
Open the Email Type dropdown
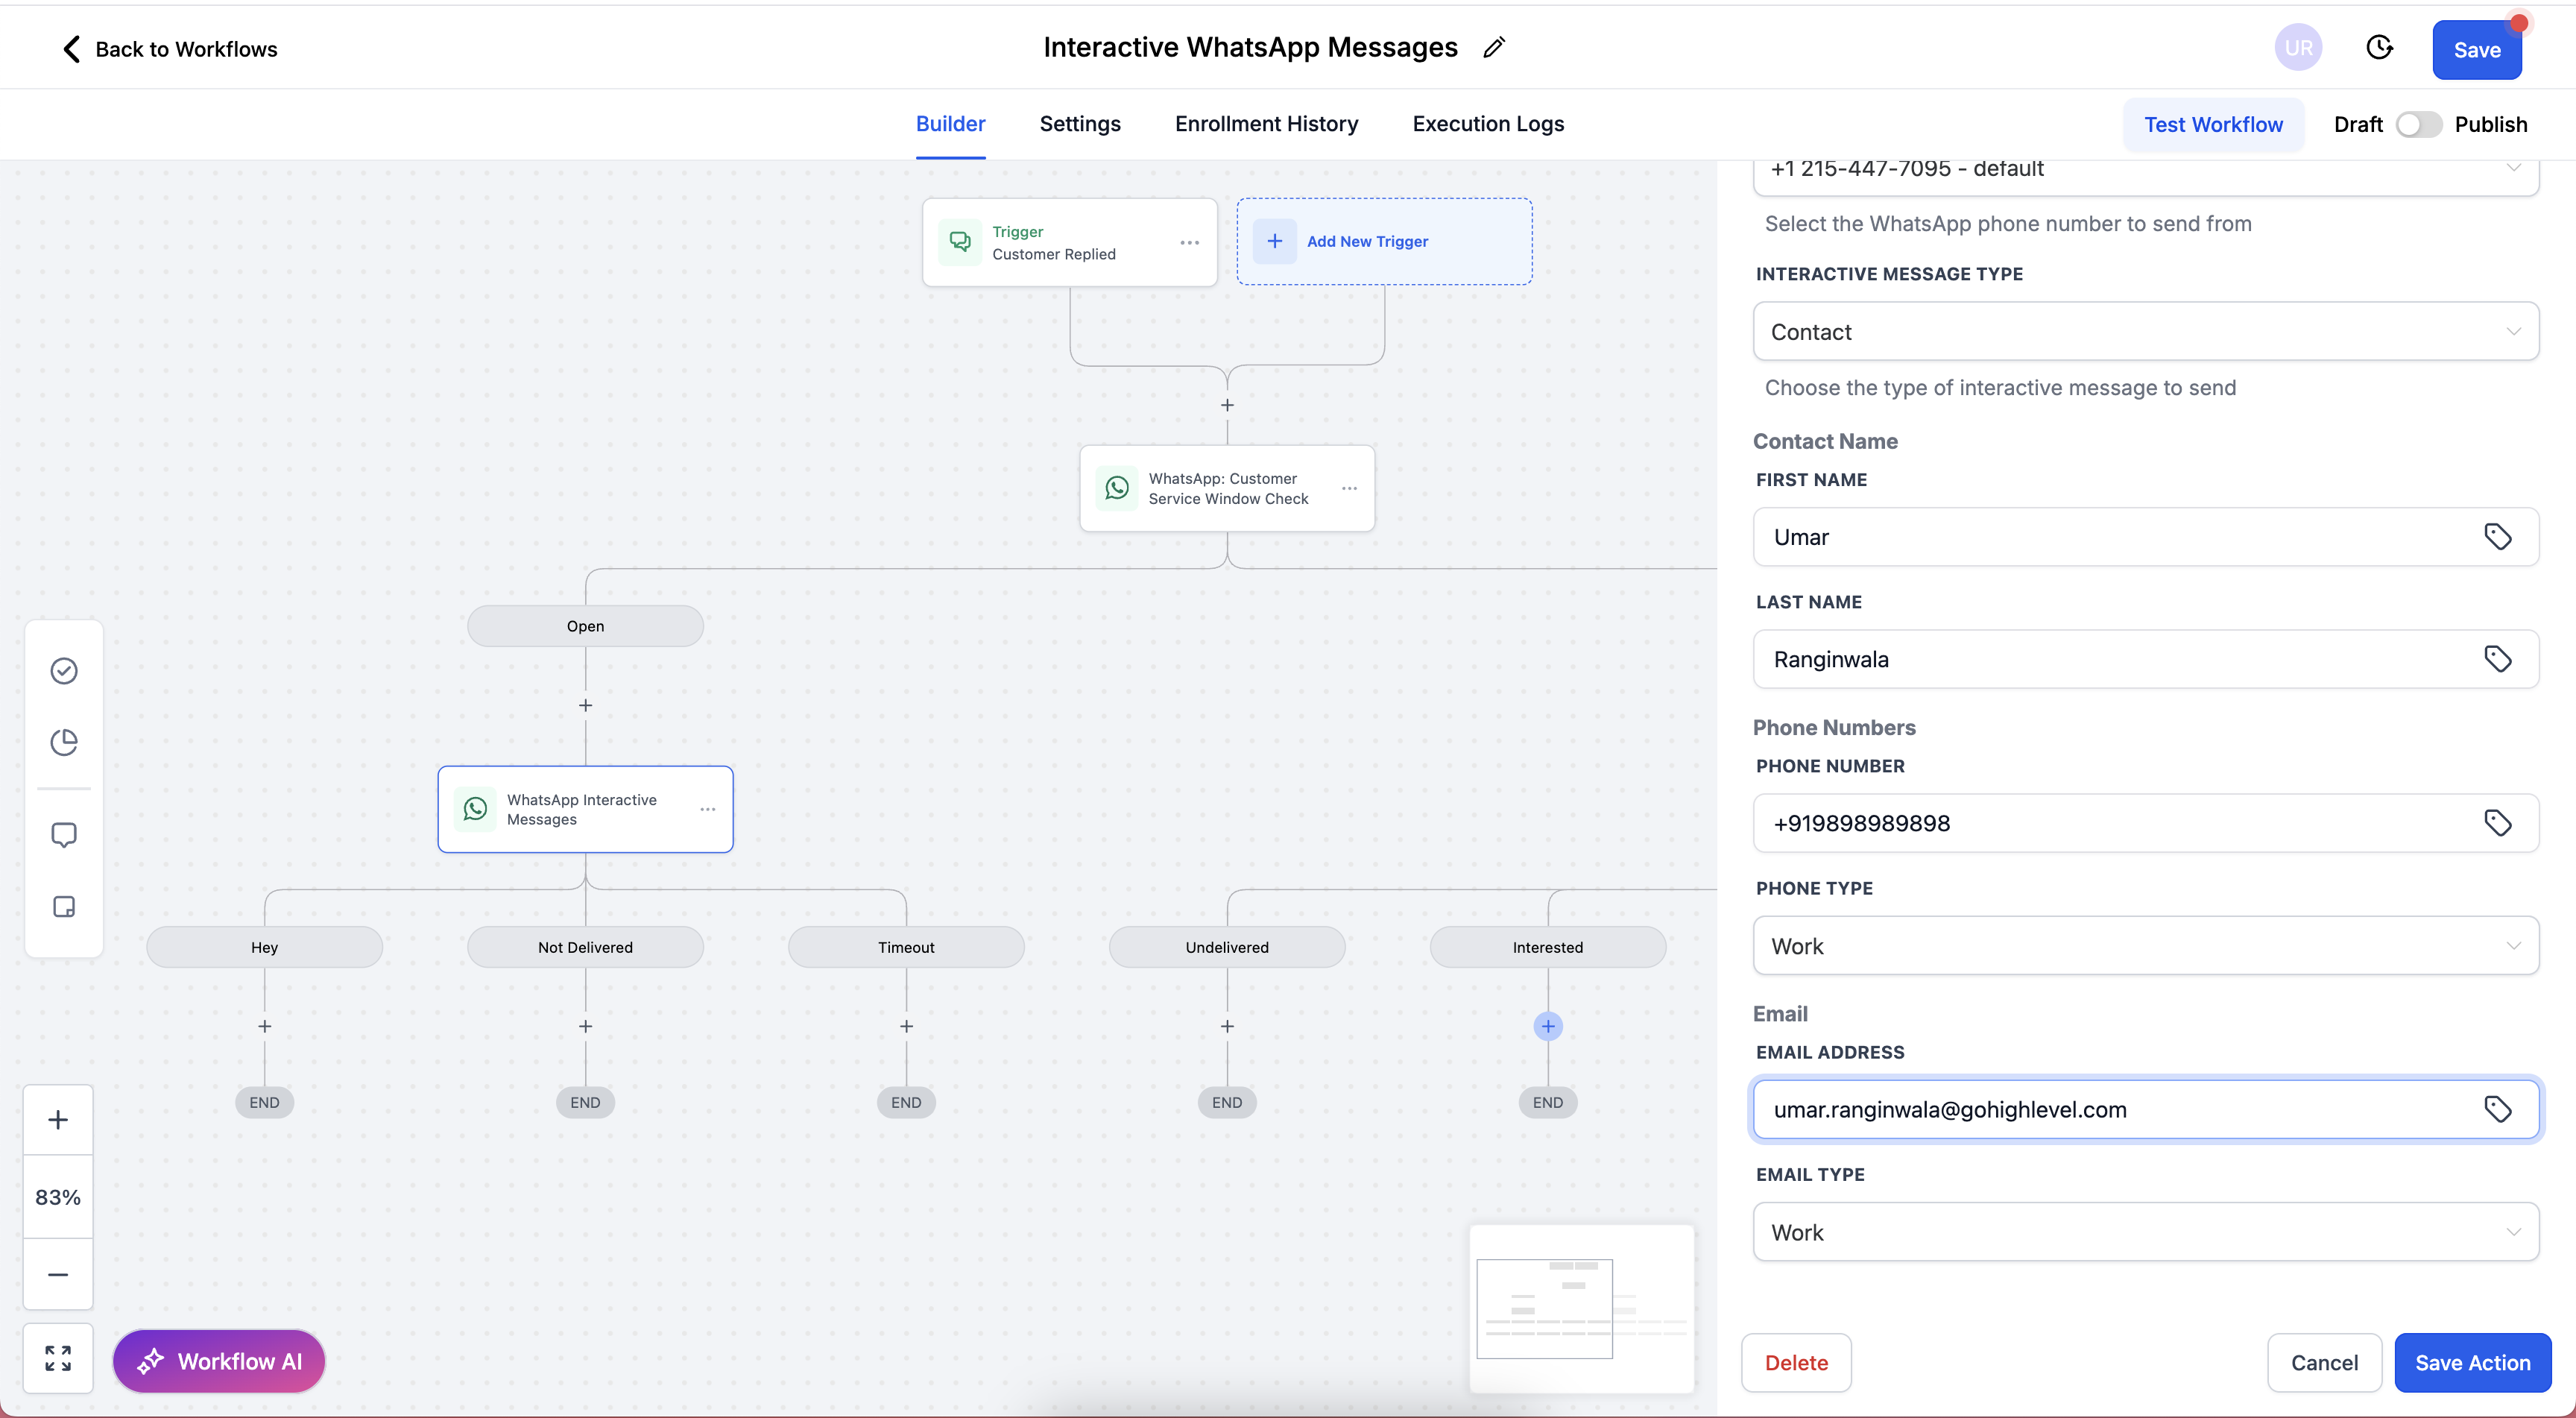pyautogui.click(x=2145, y=1232)
